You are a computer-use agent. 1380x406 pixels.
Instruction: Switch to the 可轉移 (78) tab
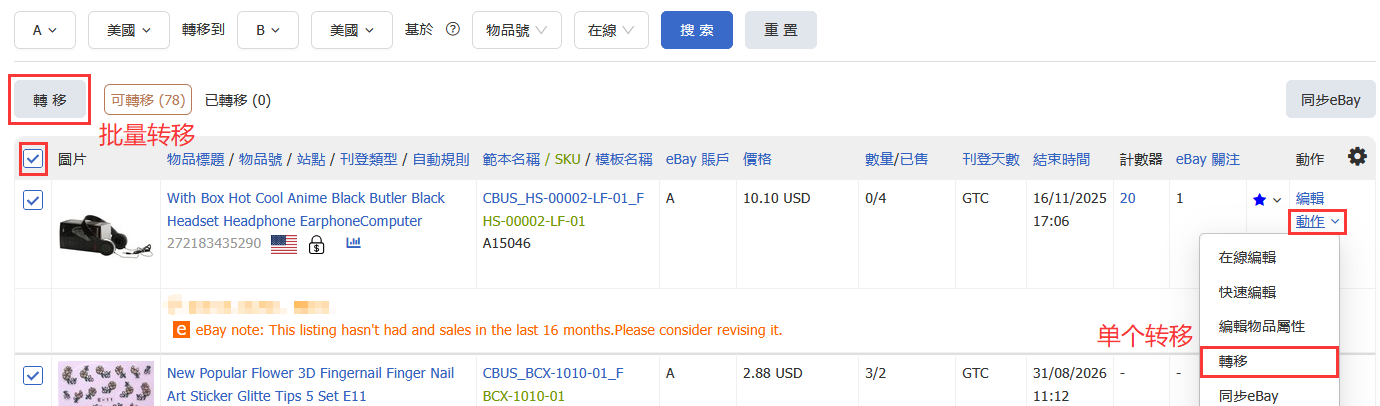[148, 100]
